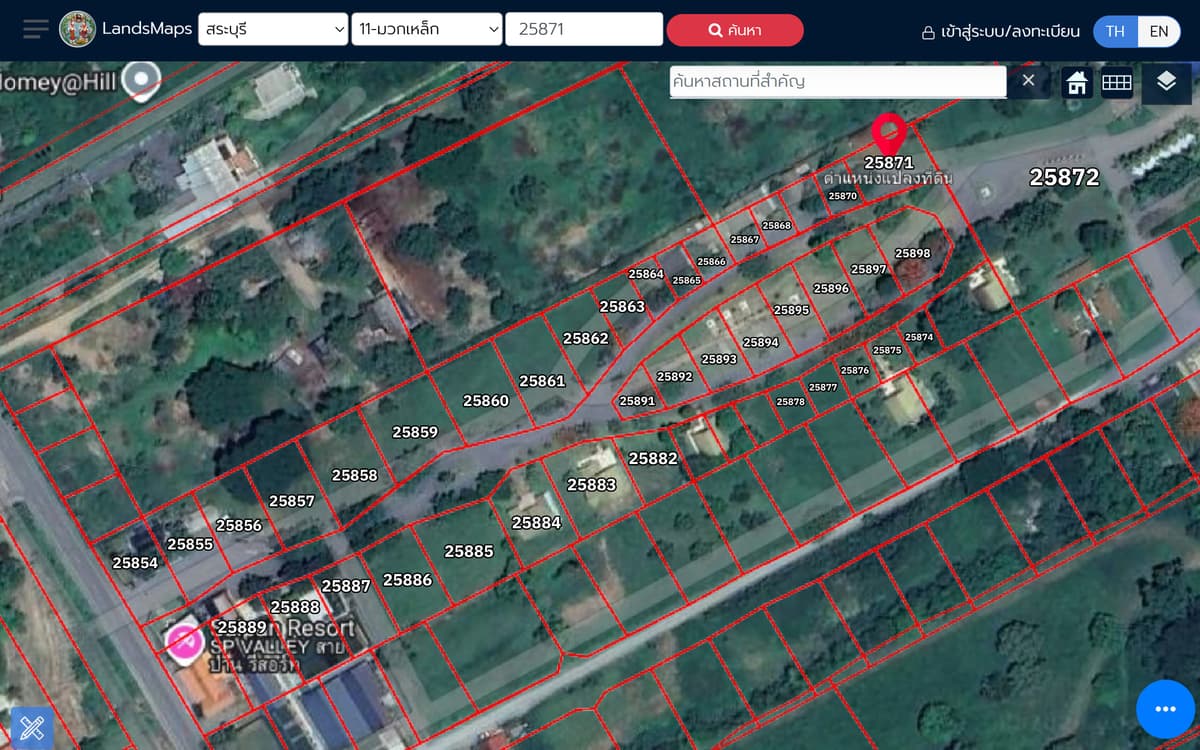Switch language to TH
Screen dimensions: 1200x750
[x=1115, y=31]
